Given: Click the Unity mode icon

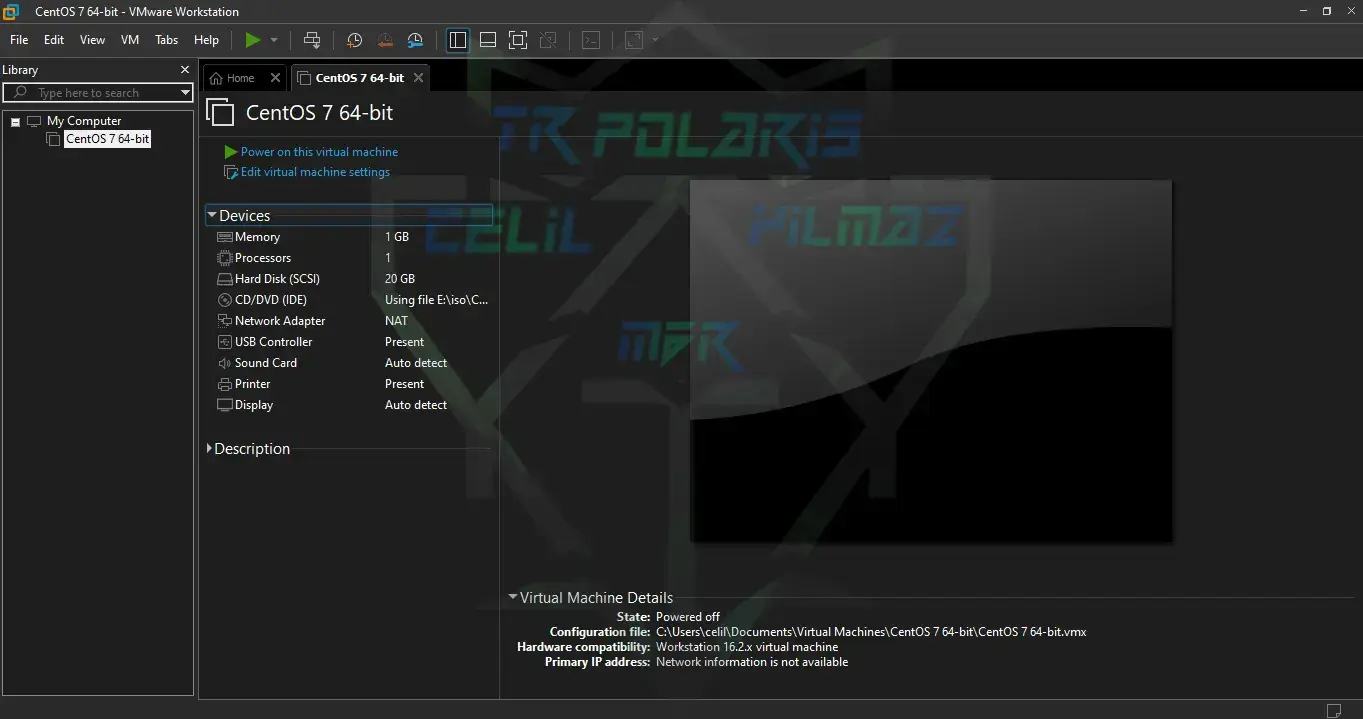Looking at the screenshot, I should [x=548, y=40].
